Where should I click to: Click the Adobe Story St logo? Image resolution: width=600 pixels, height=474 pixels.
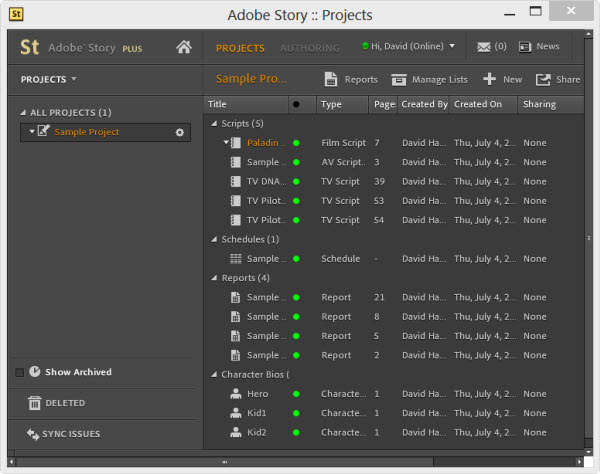tap(29, 47)
